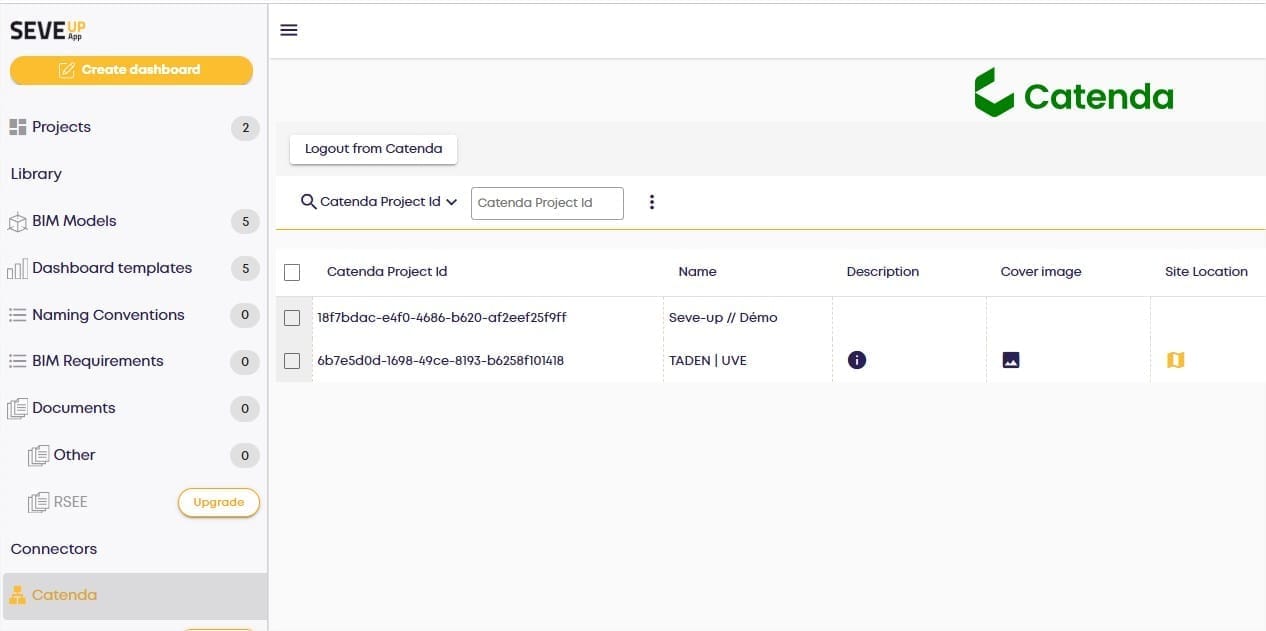The height and width of the screenshot is (631, 1266).
Task: Click the BIM Models cube icon
Action: (x=17, y=222)
